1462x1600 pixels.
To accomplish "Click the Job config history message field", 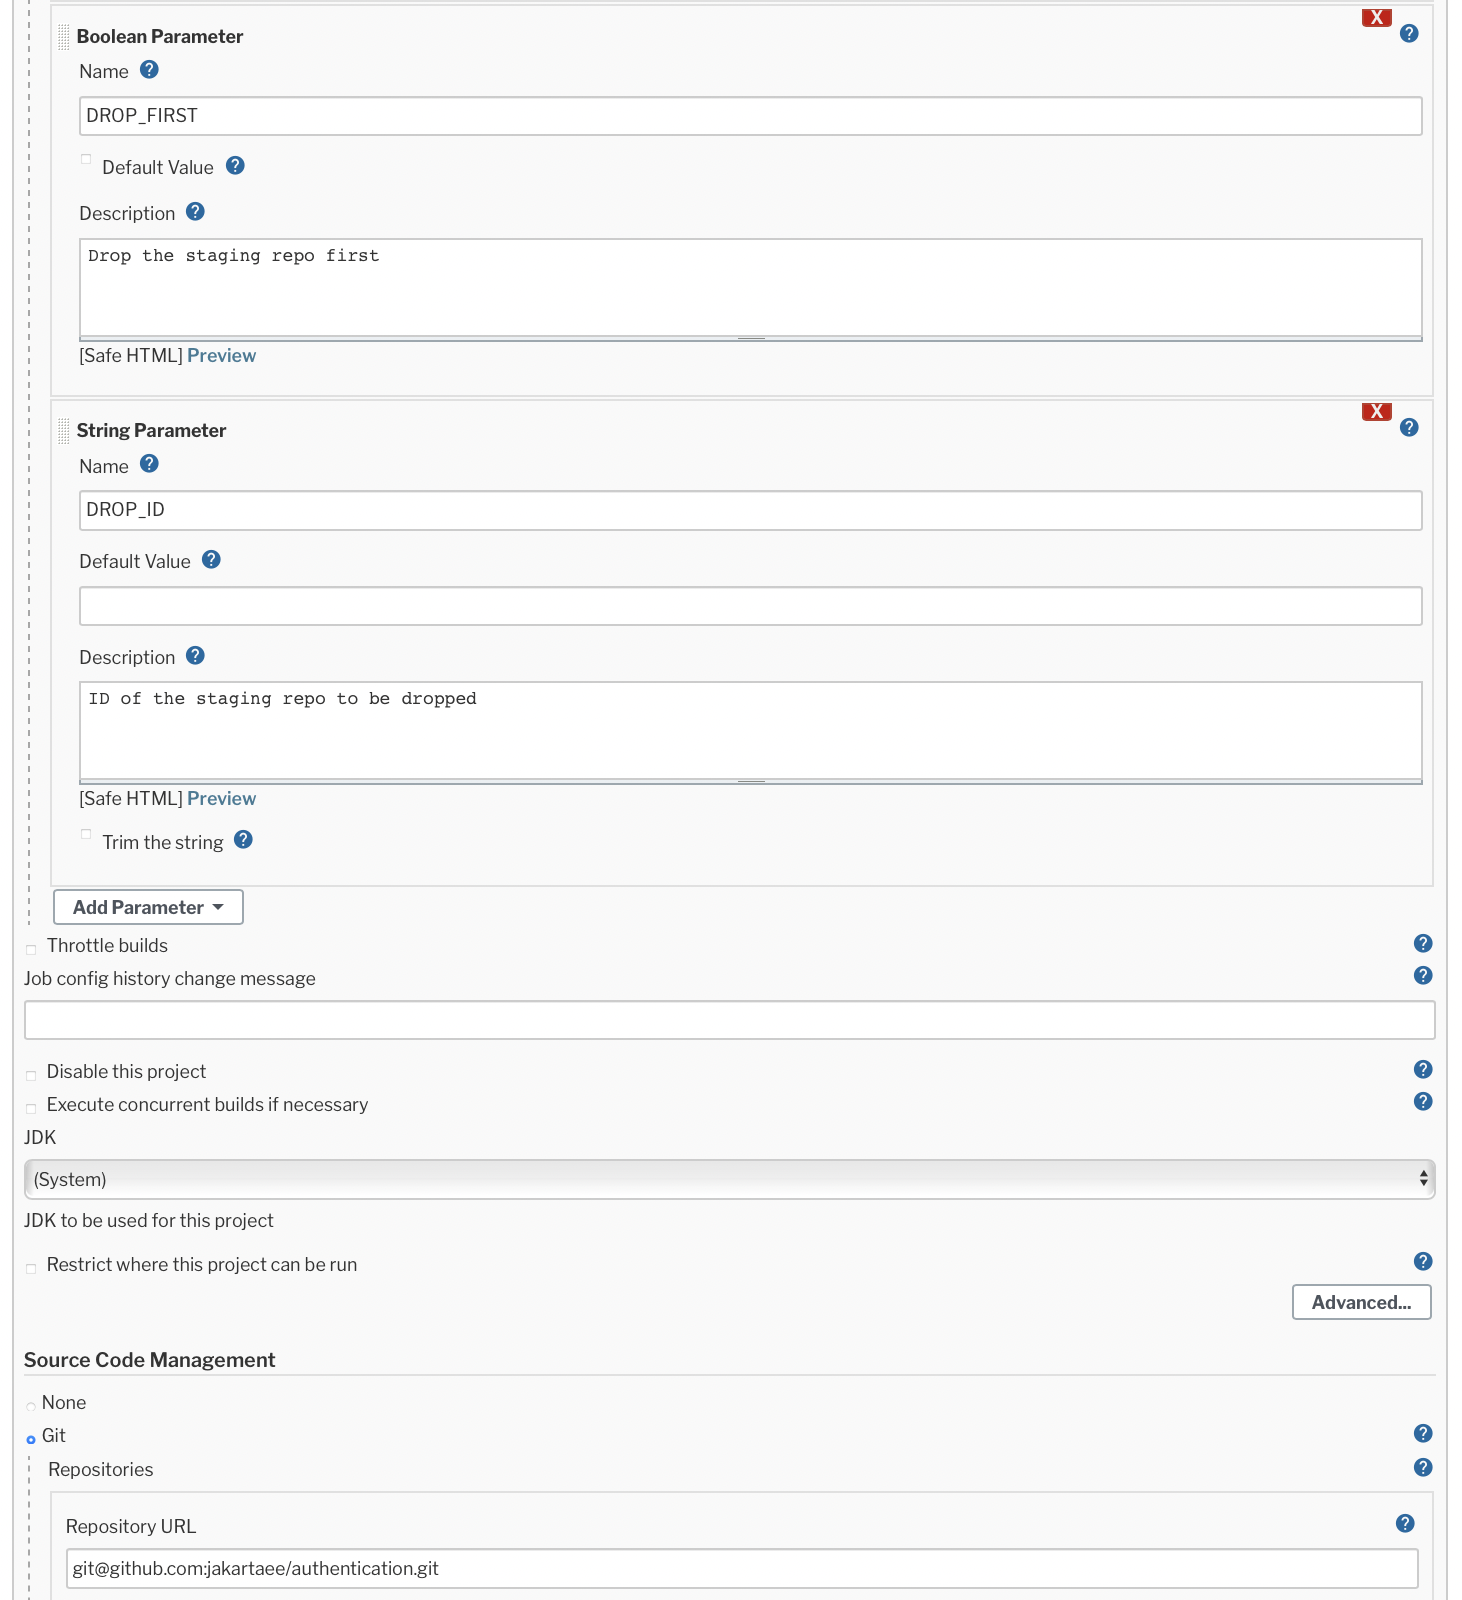I will tap(729, 1020).
